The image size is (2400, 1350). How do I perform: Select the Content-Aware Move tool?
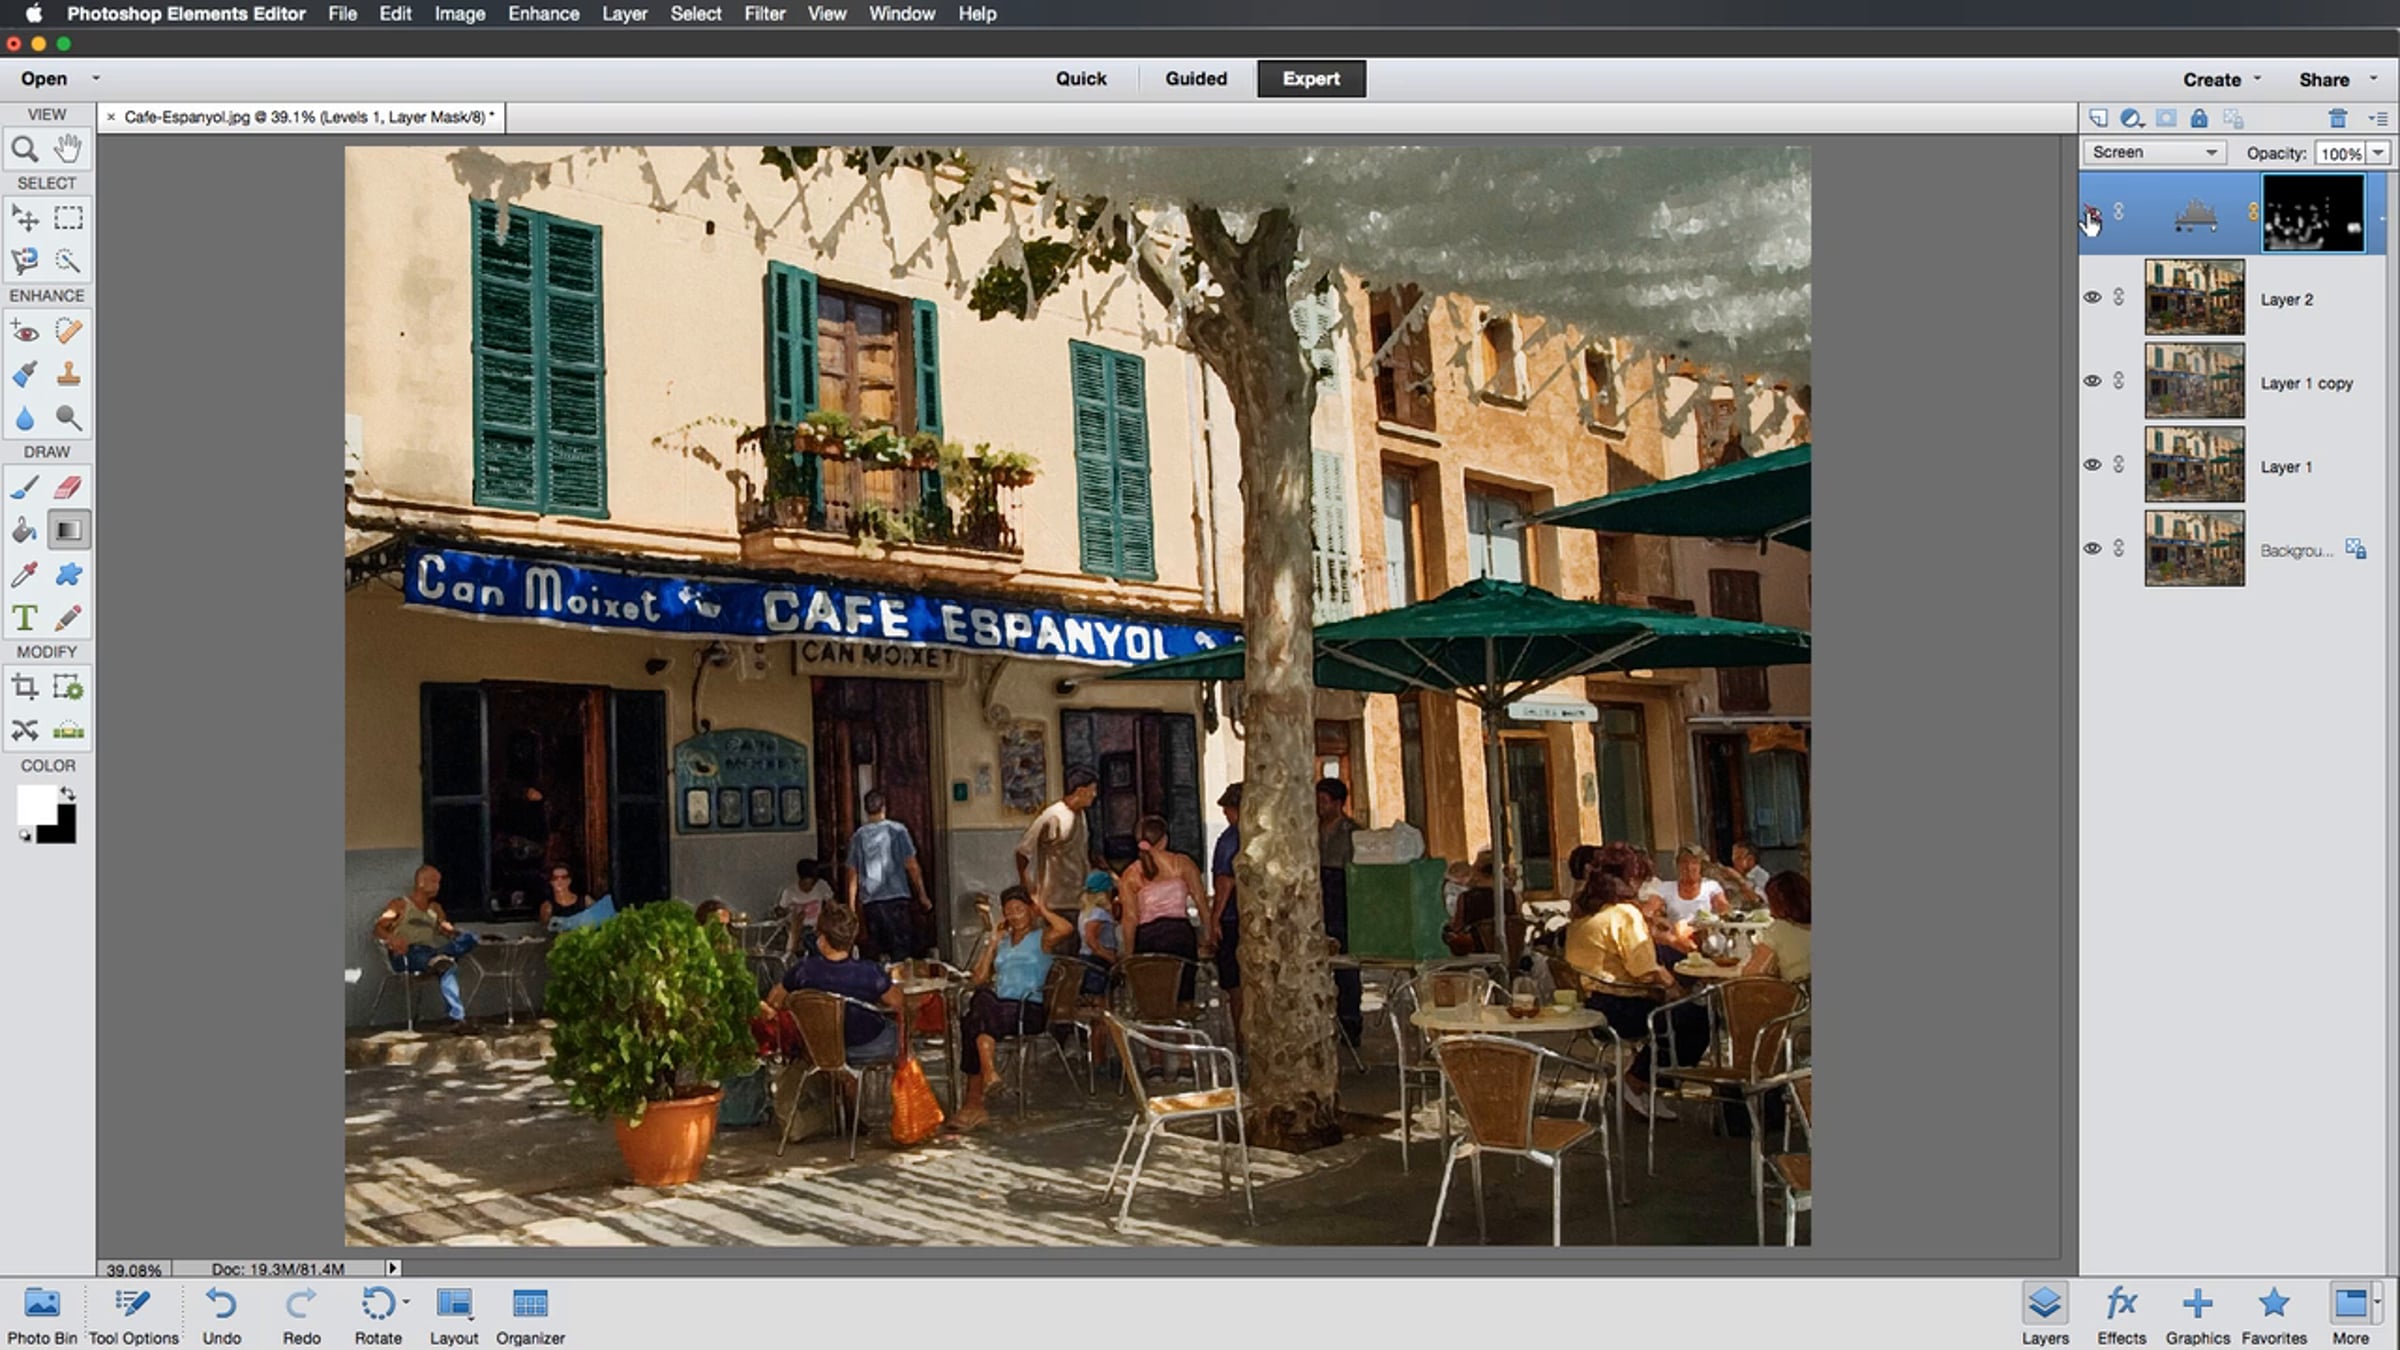tap(25, 730)
